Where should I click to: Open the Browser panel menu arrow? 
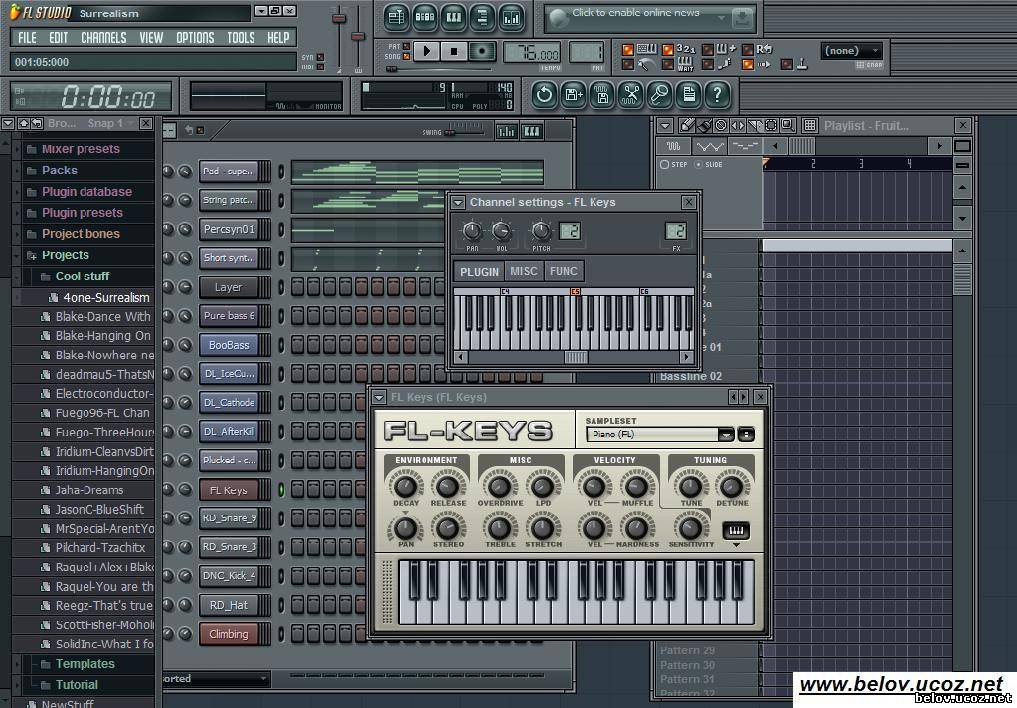7,123
